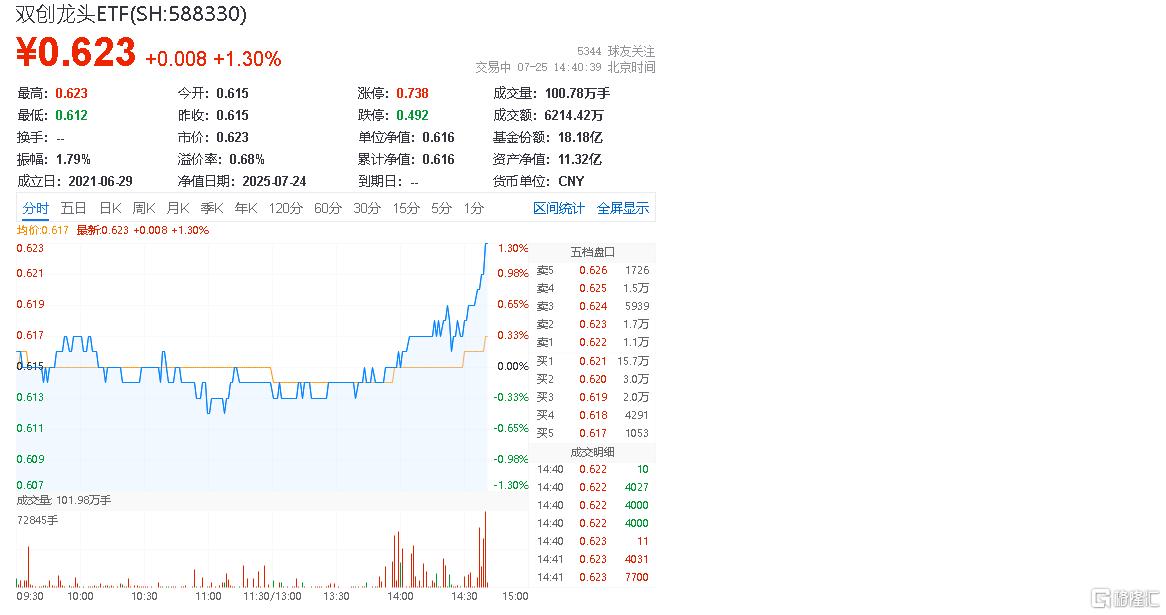The width and height of the screenshot is (1166, 615).
Task: Select the 分时 chart tab
Action: (35, 208)
